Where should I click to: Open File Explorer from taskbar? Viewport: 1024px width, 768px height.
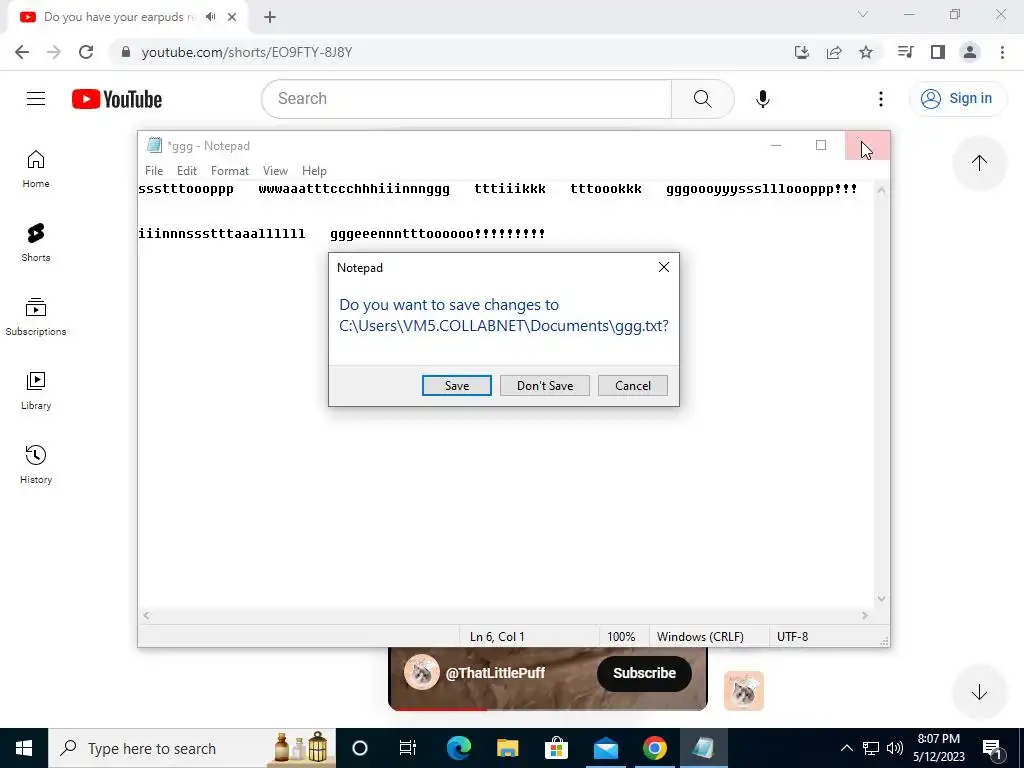point(507,748)
